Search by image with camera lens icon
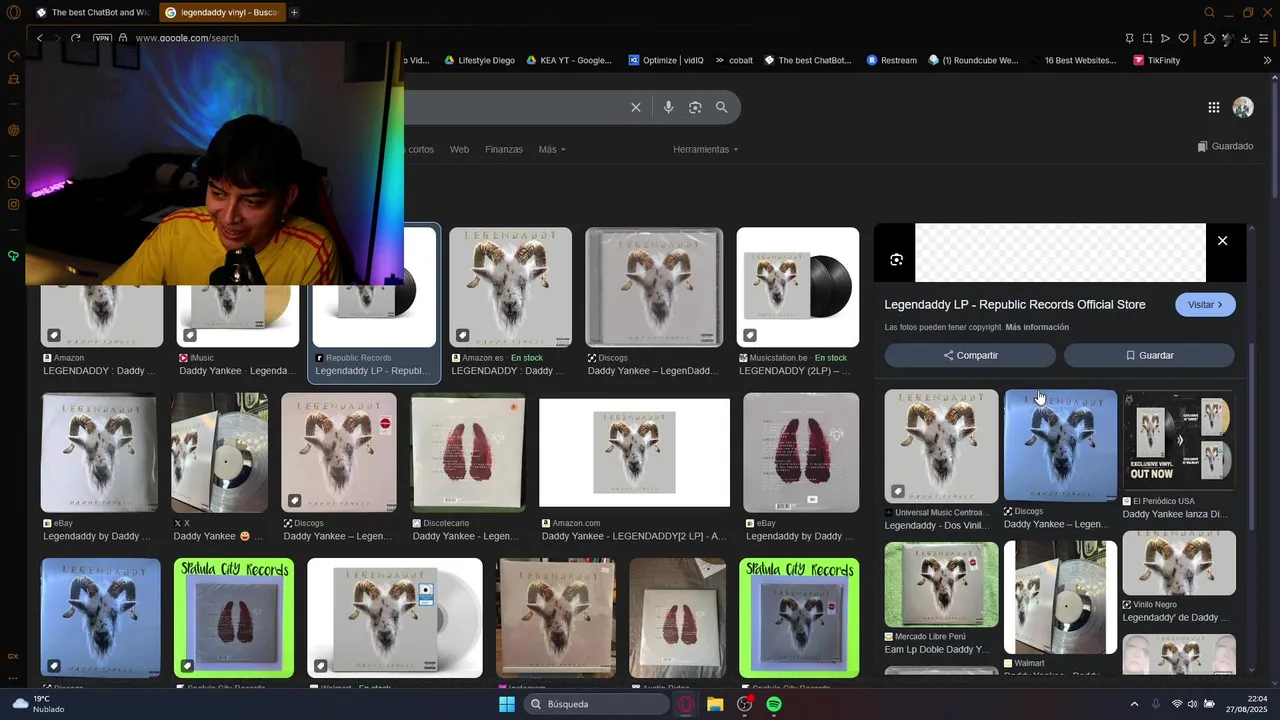 click(x=695, y=107)
